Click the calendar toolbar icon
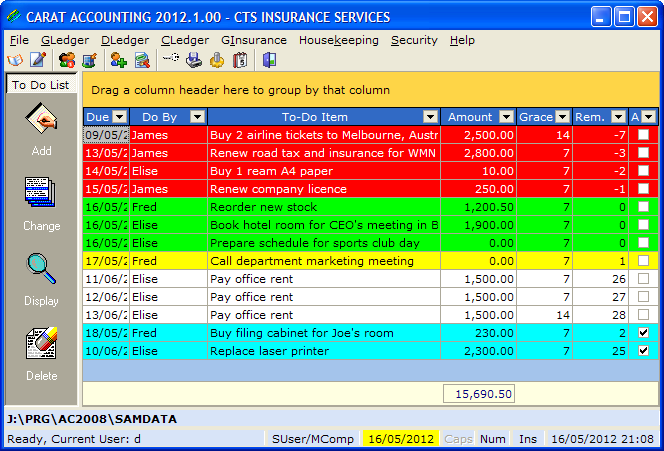Viewport: 664px width, 451px height. pos(240,60)
